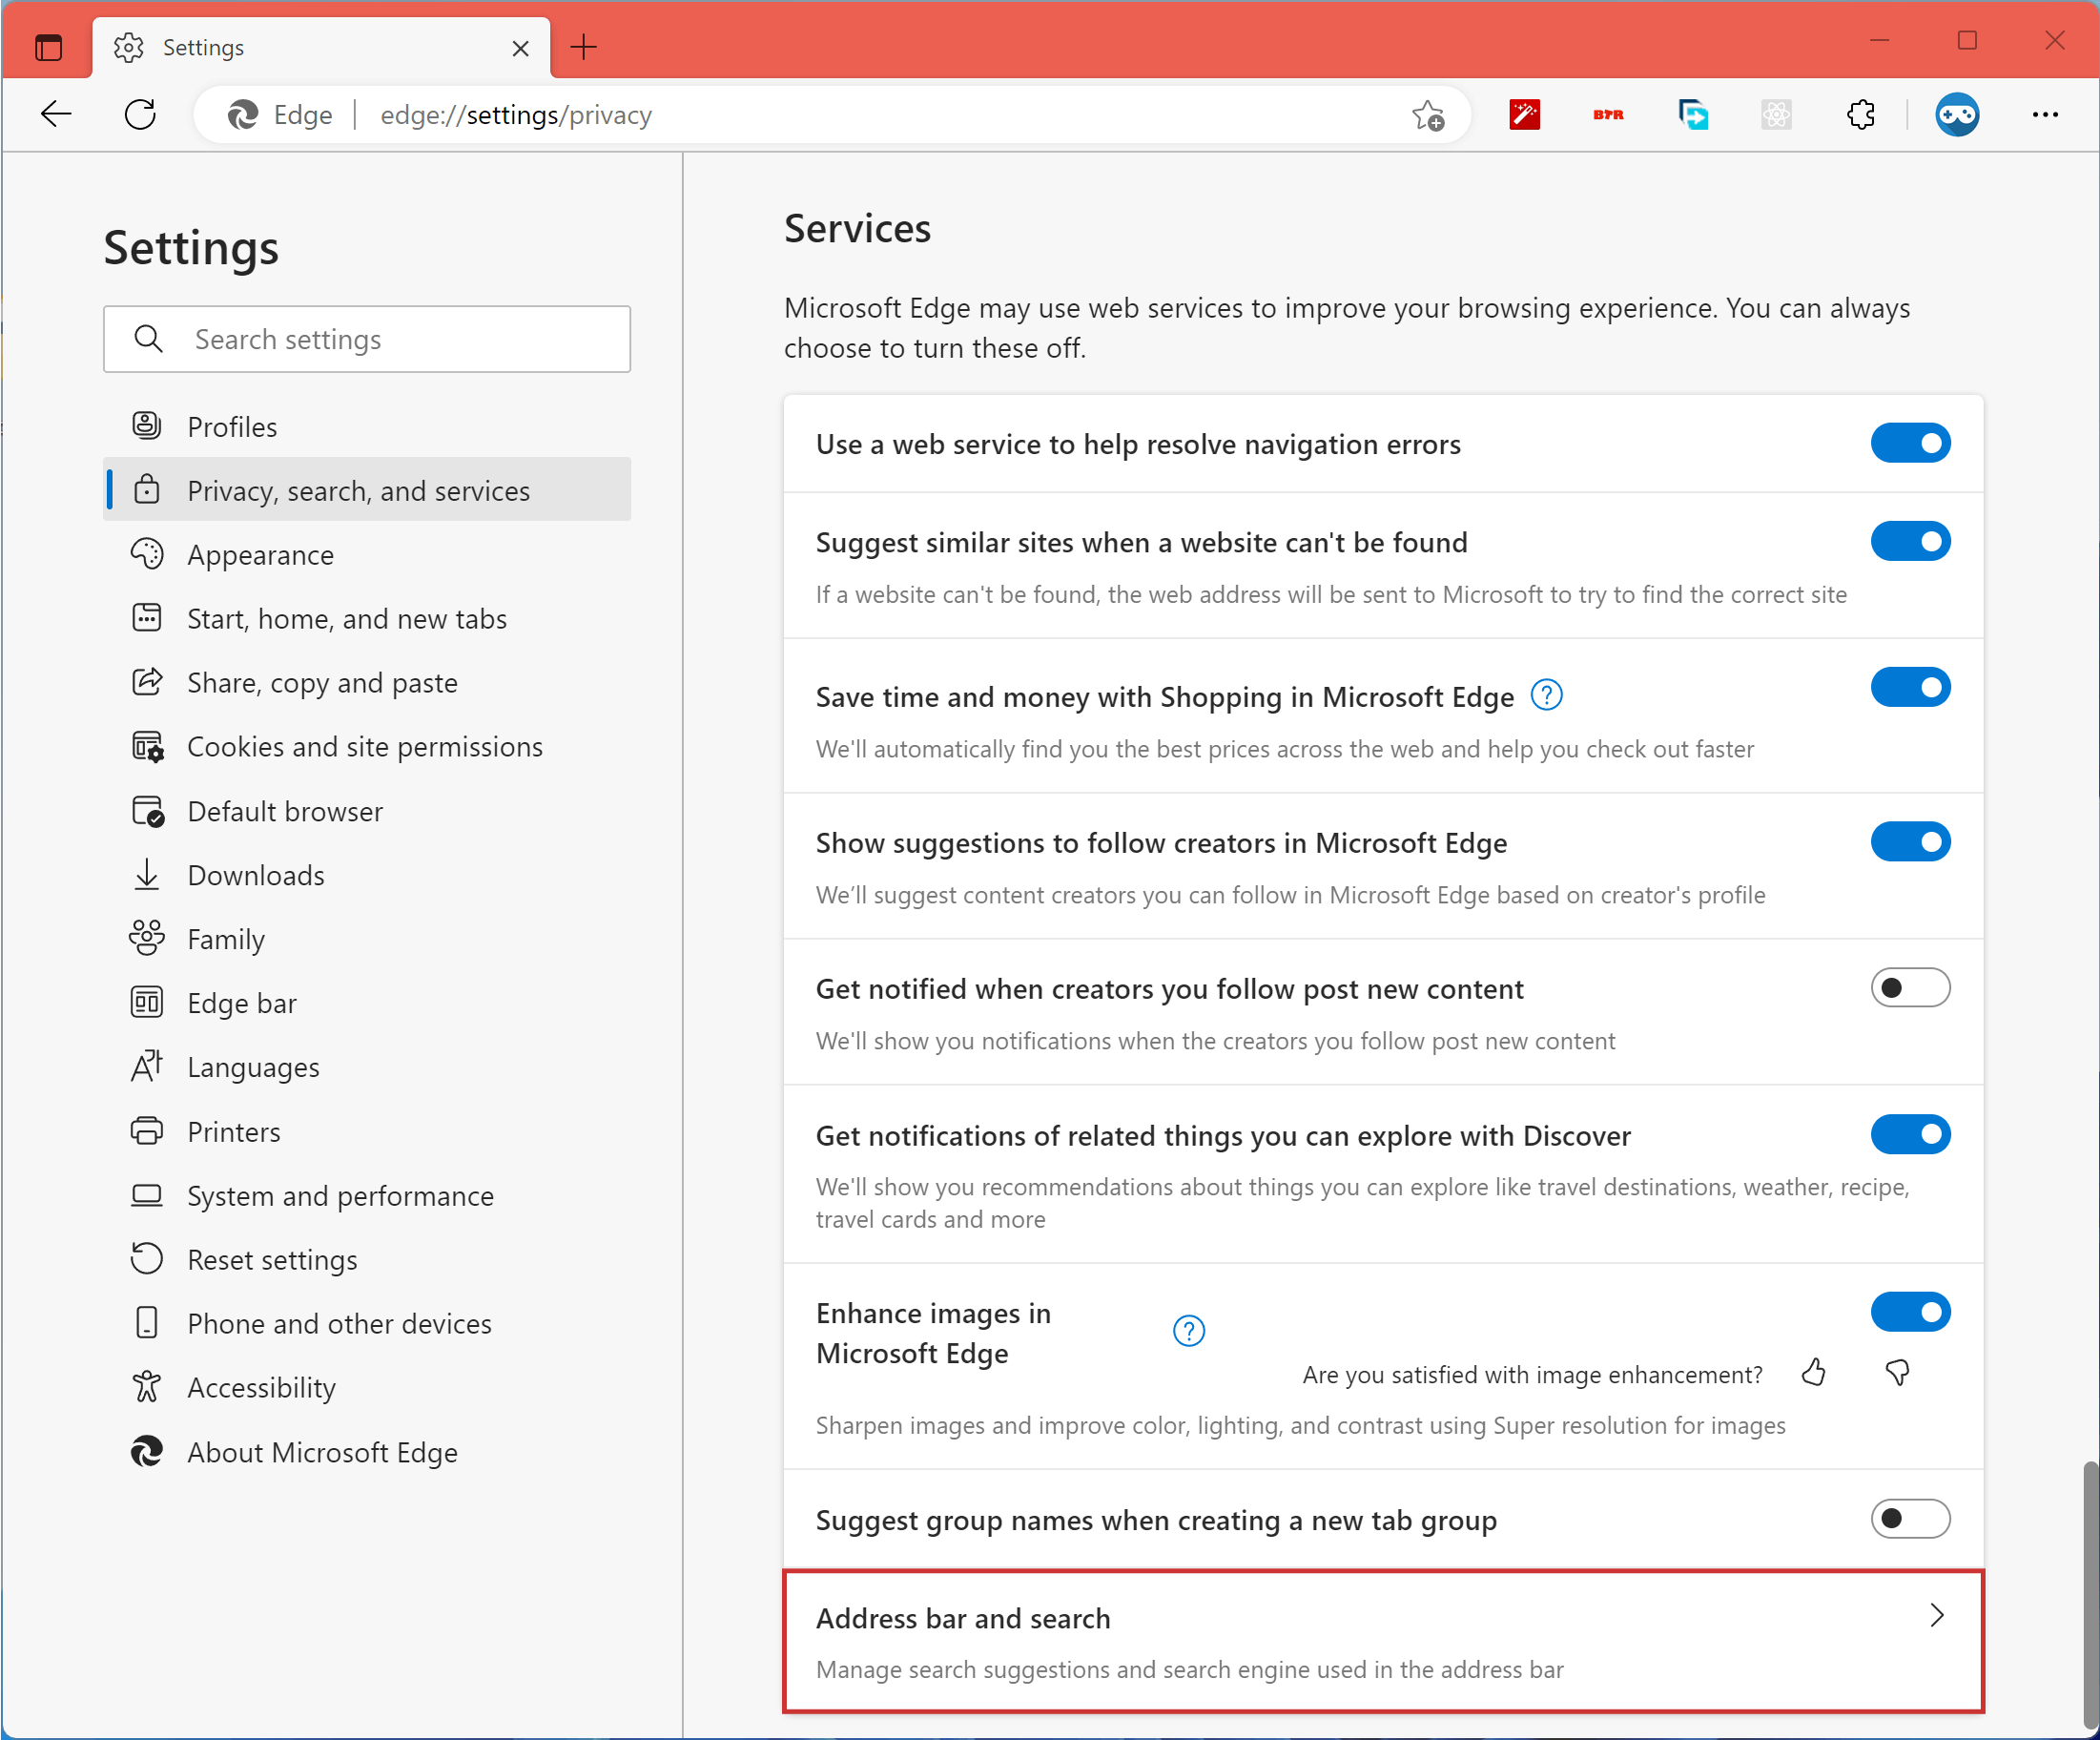Expand Address bar and search chevron
The width and height of the screenshot is (2100, 1740).
pos(1936,1615)
